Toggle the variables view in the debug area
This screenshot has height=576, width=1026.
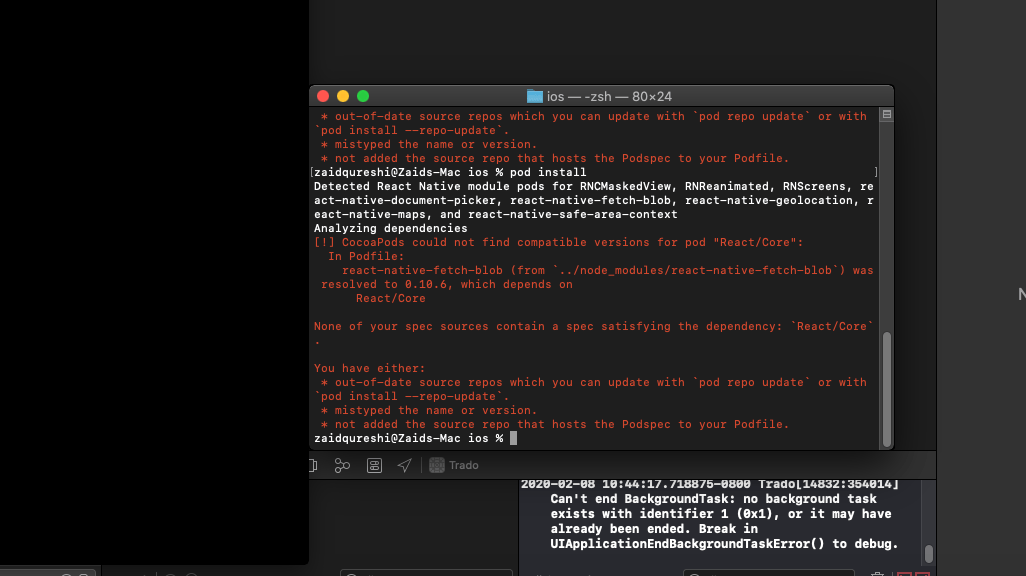click(904, 574)
